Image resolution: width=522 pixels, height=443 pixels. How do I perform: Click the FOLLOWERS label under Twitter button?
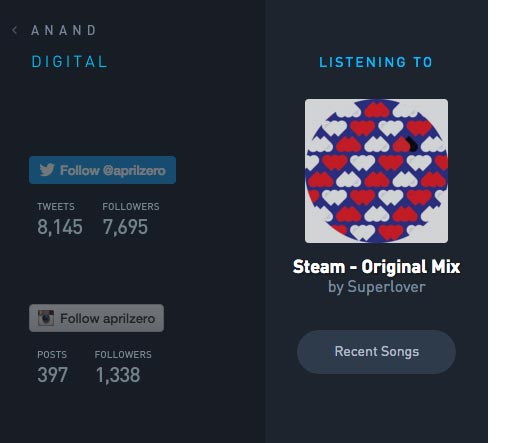click(x=131, y=207)
